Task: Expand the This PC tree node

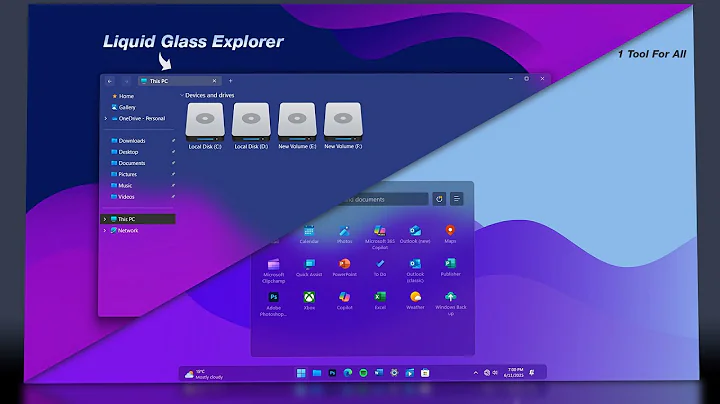Action: [x=105, y=219]
